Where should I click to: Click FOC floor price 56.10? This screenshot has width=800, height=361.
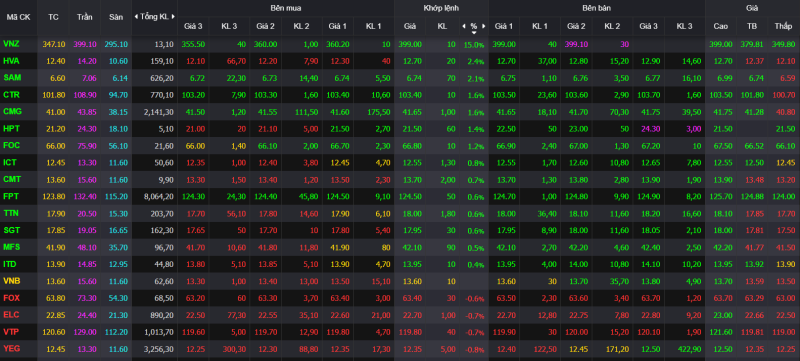pos(117,145)
